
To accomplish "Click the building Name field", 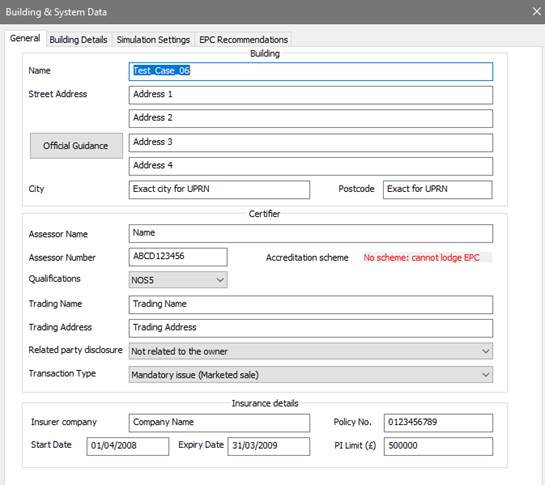I will pyautogui.click(x=311, y=71).
